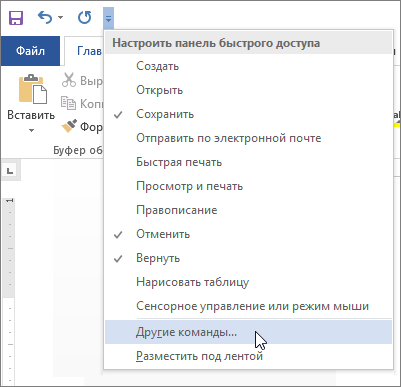Open the Undo history dropdown arrow
Image resolution: width=401 pixels, height=387 pixels.
pos(60,17)
